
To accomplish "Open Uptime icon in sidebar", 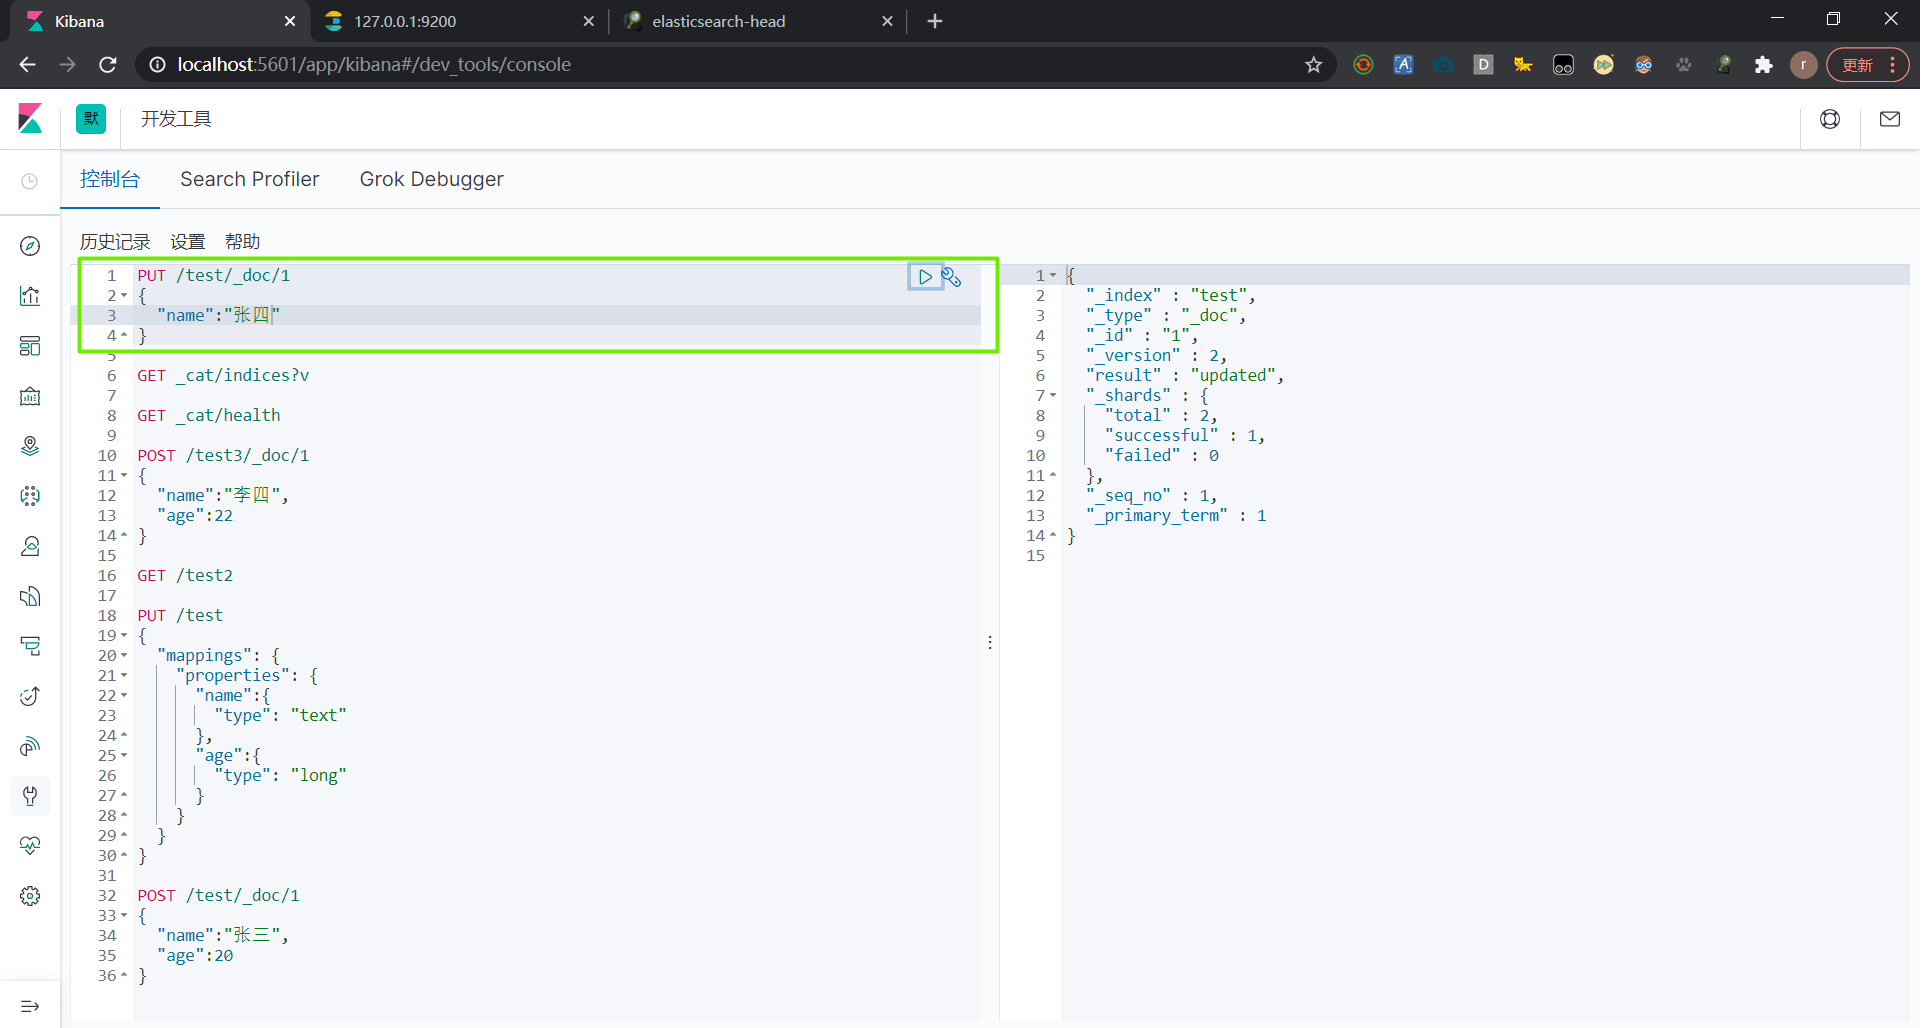I will pos(30,696).
